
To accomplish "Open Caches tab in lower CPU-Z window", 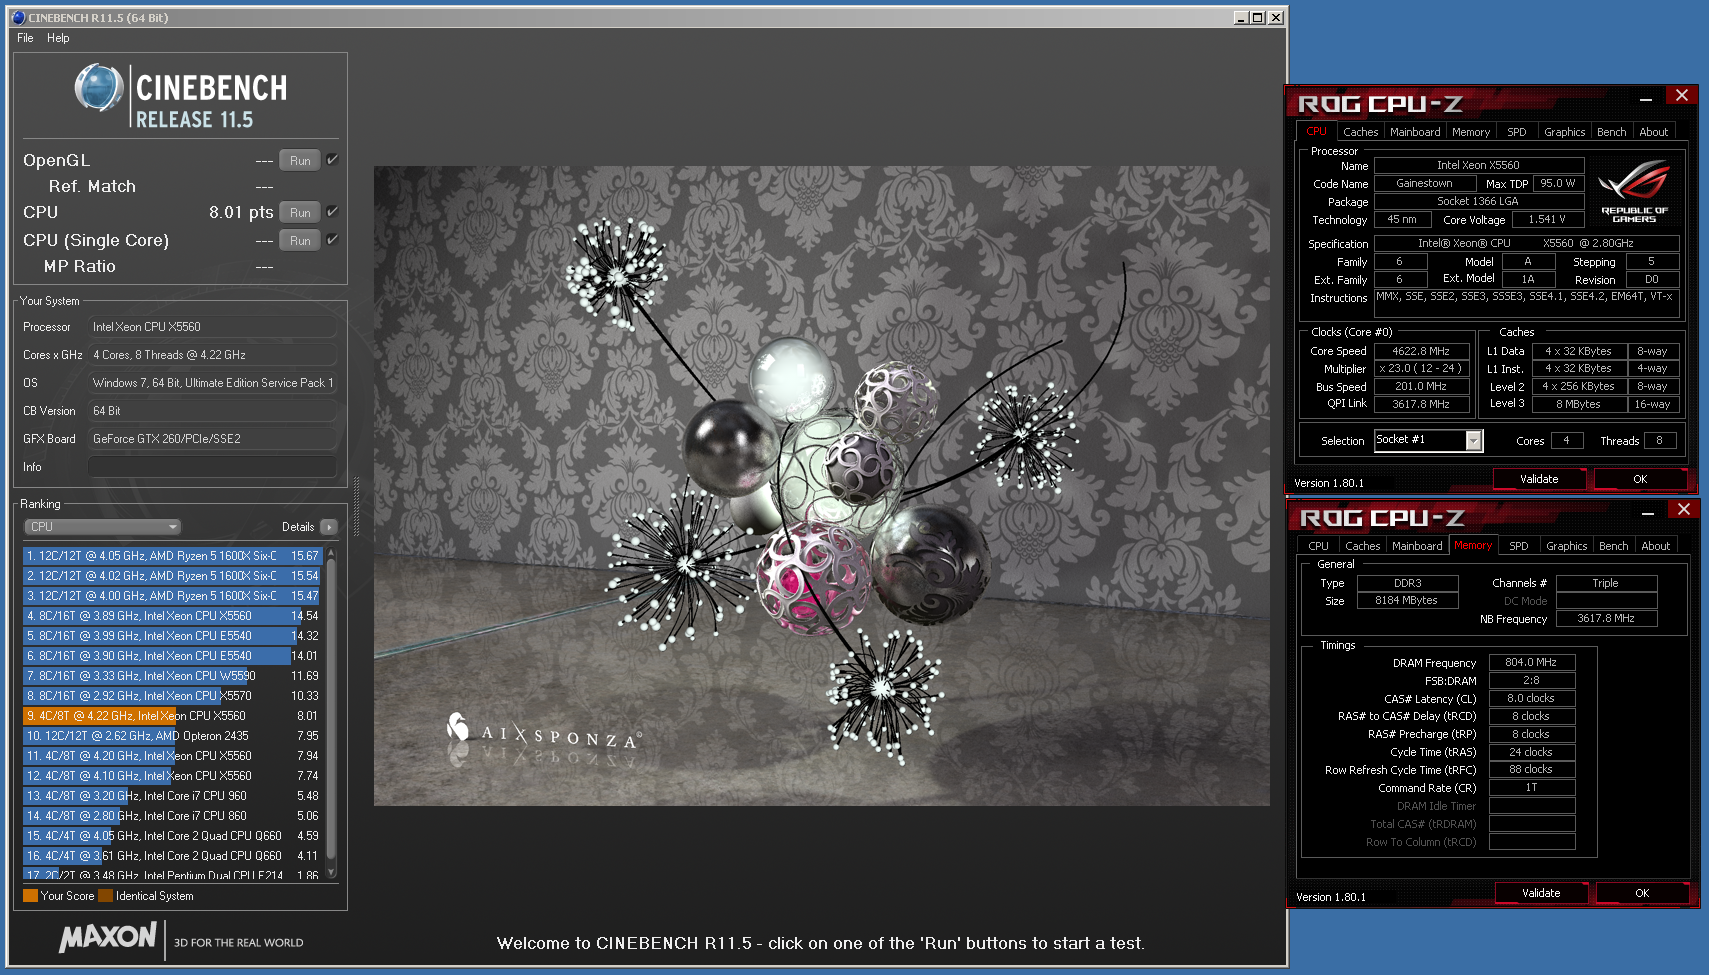I will (1362, 546).
